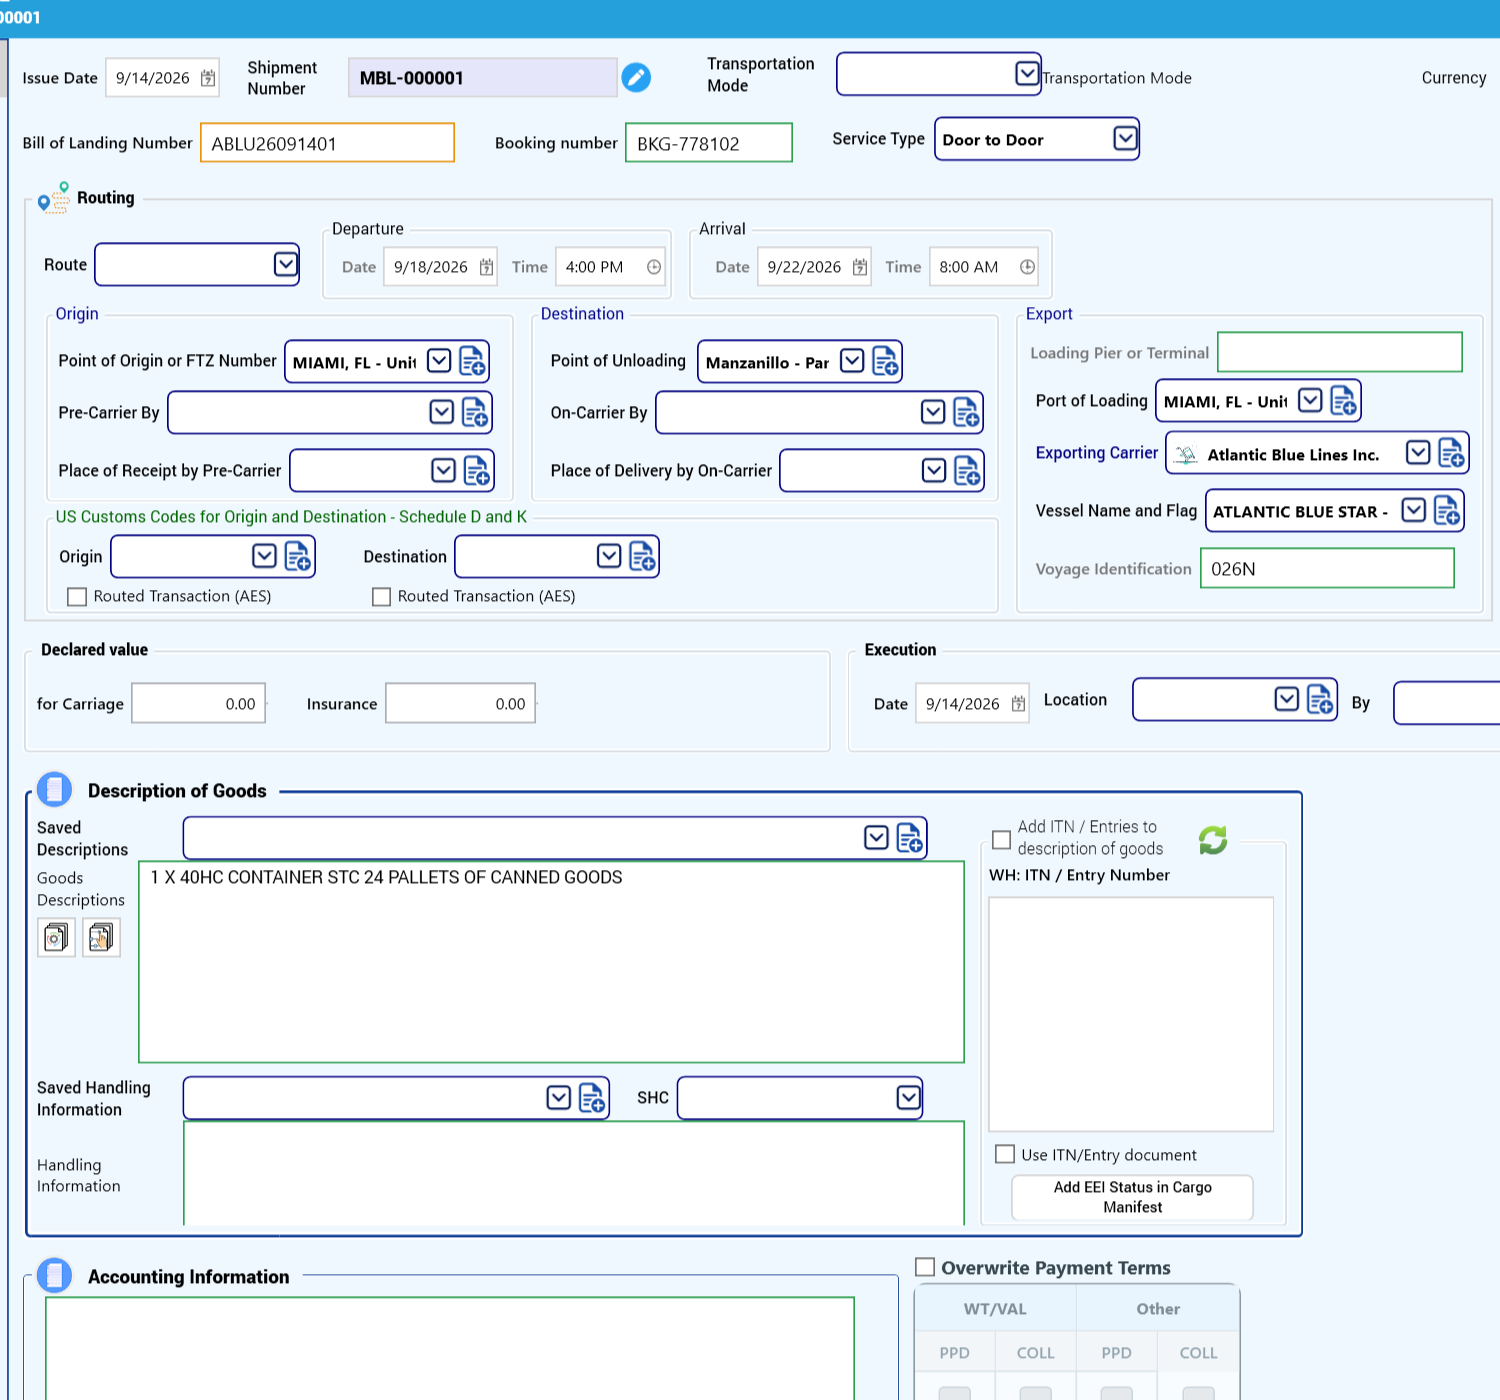Enable Add ITN / Entries to description
This screenshot has width=1500, height=1400.
[1001, 839]
